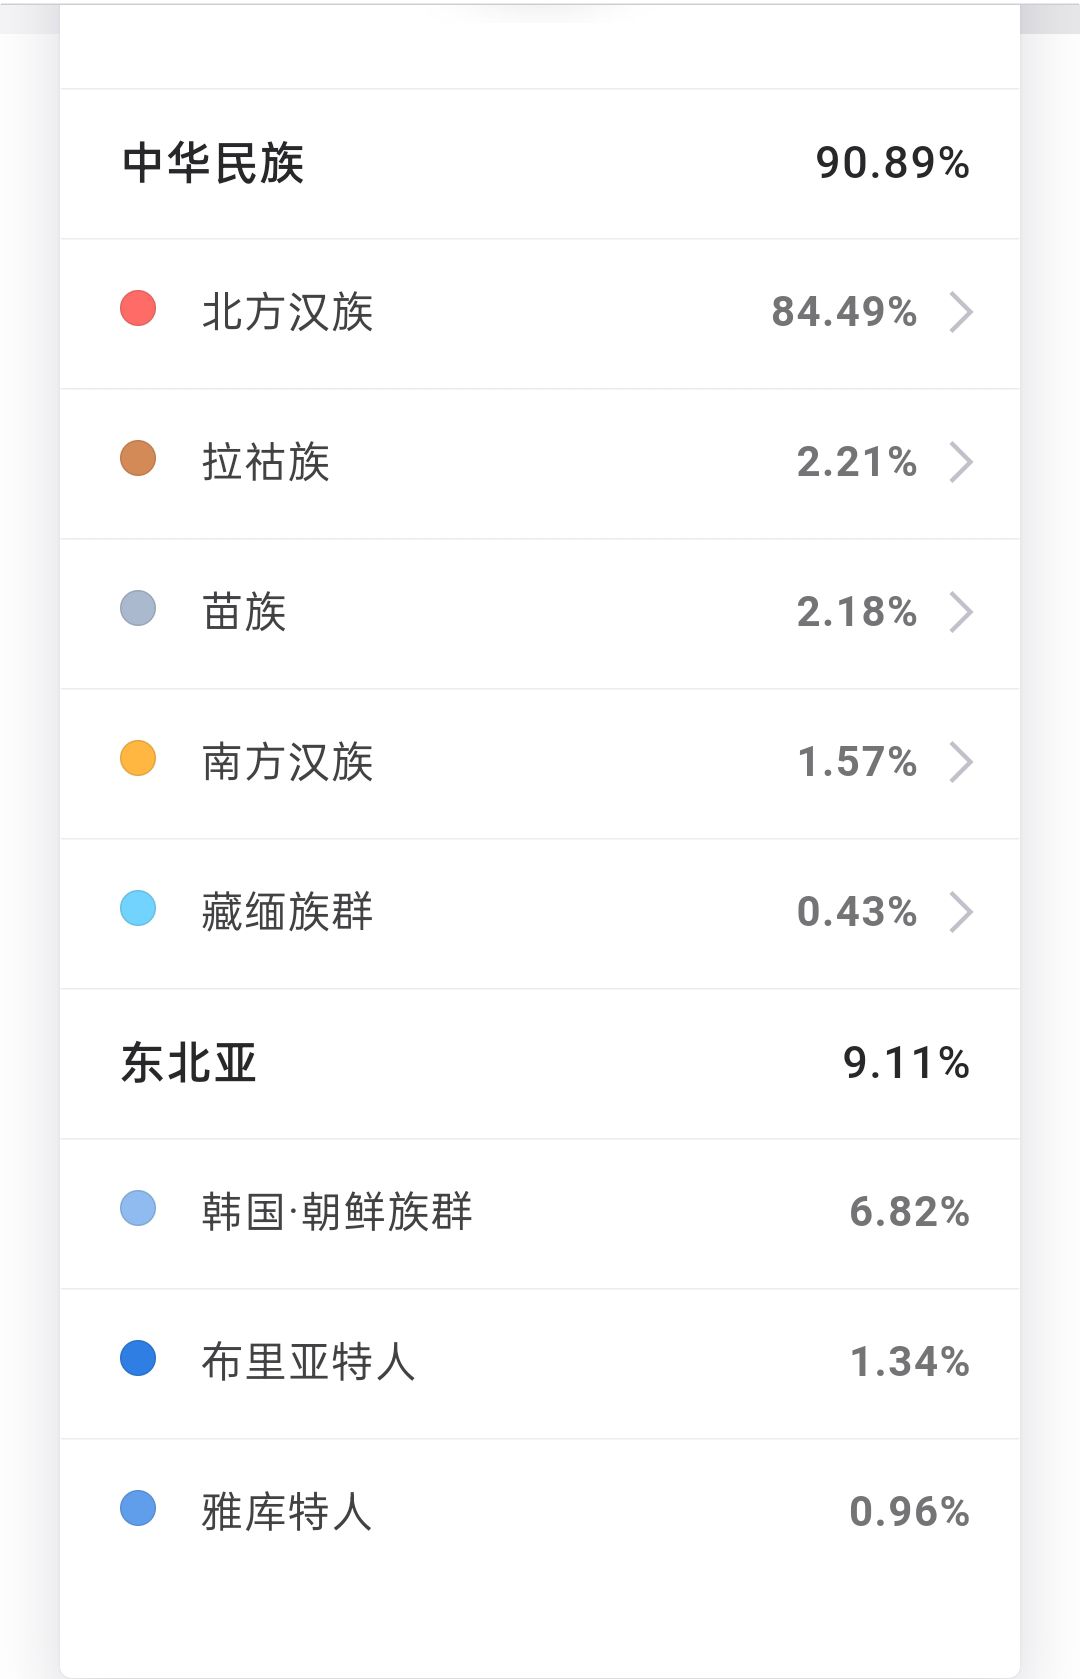Open 北方汉族 details chevron arrow
Viewport: 1080px width, 1679px height.
(961, 312)
